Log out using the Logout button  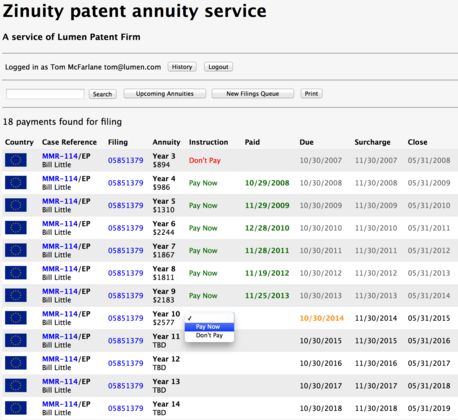click(x=218, y=67)
